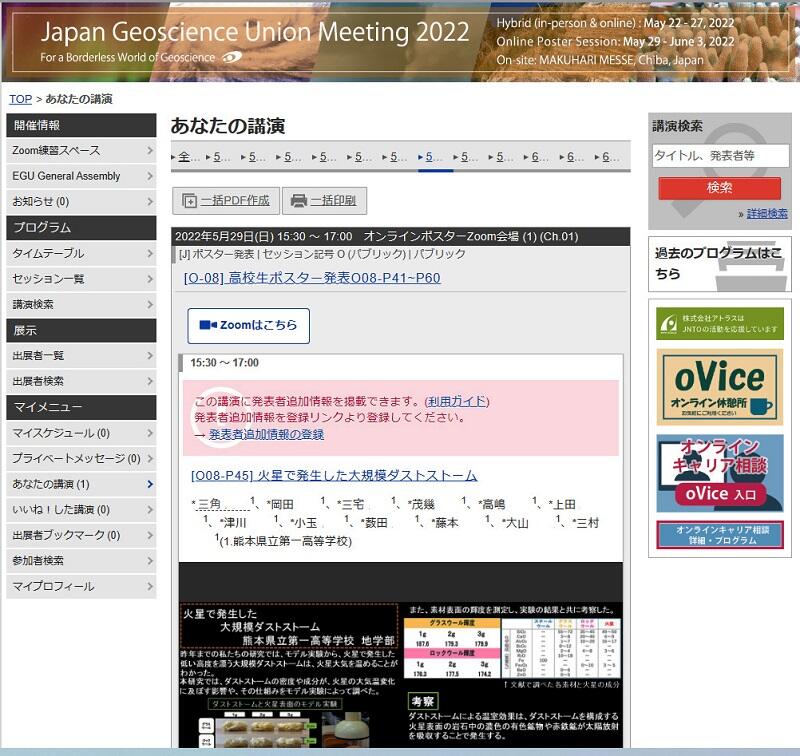Viewport: 800px width, 756px height.
Task: Select the first 全 tab in date strip
Action: [x=187, y=157]
